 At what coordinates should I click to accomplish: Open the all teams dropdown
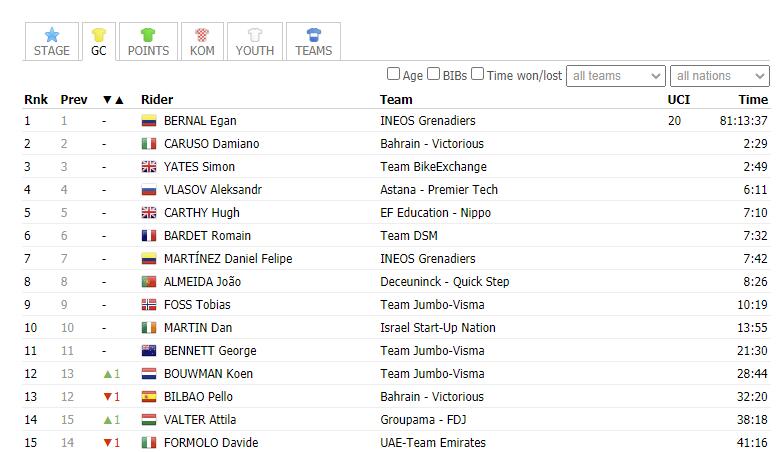(x=616, y=76)
